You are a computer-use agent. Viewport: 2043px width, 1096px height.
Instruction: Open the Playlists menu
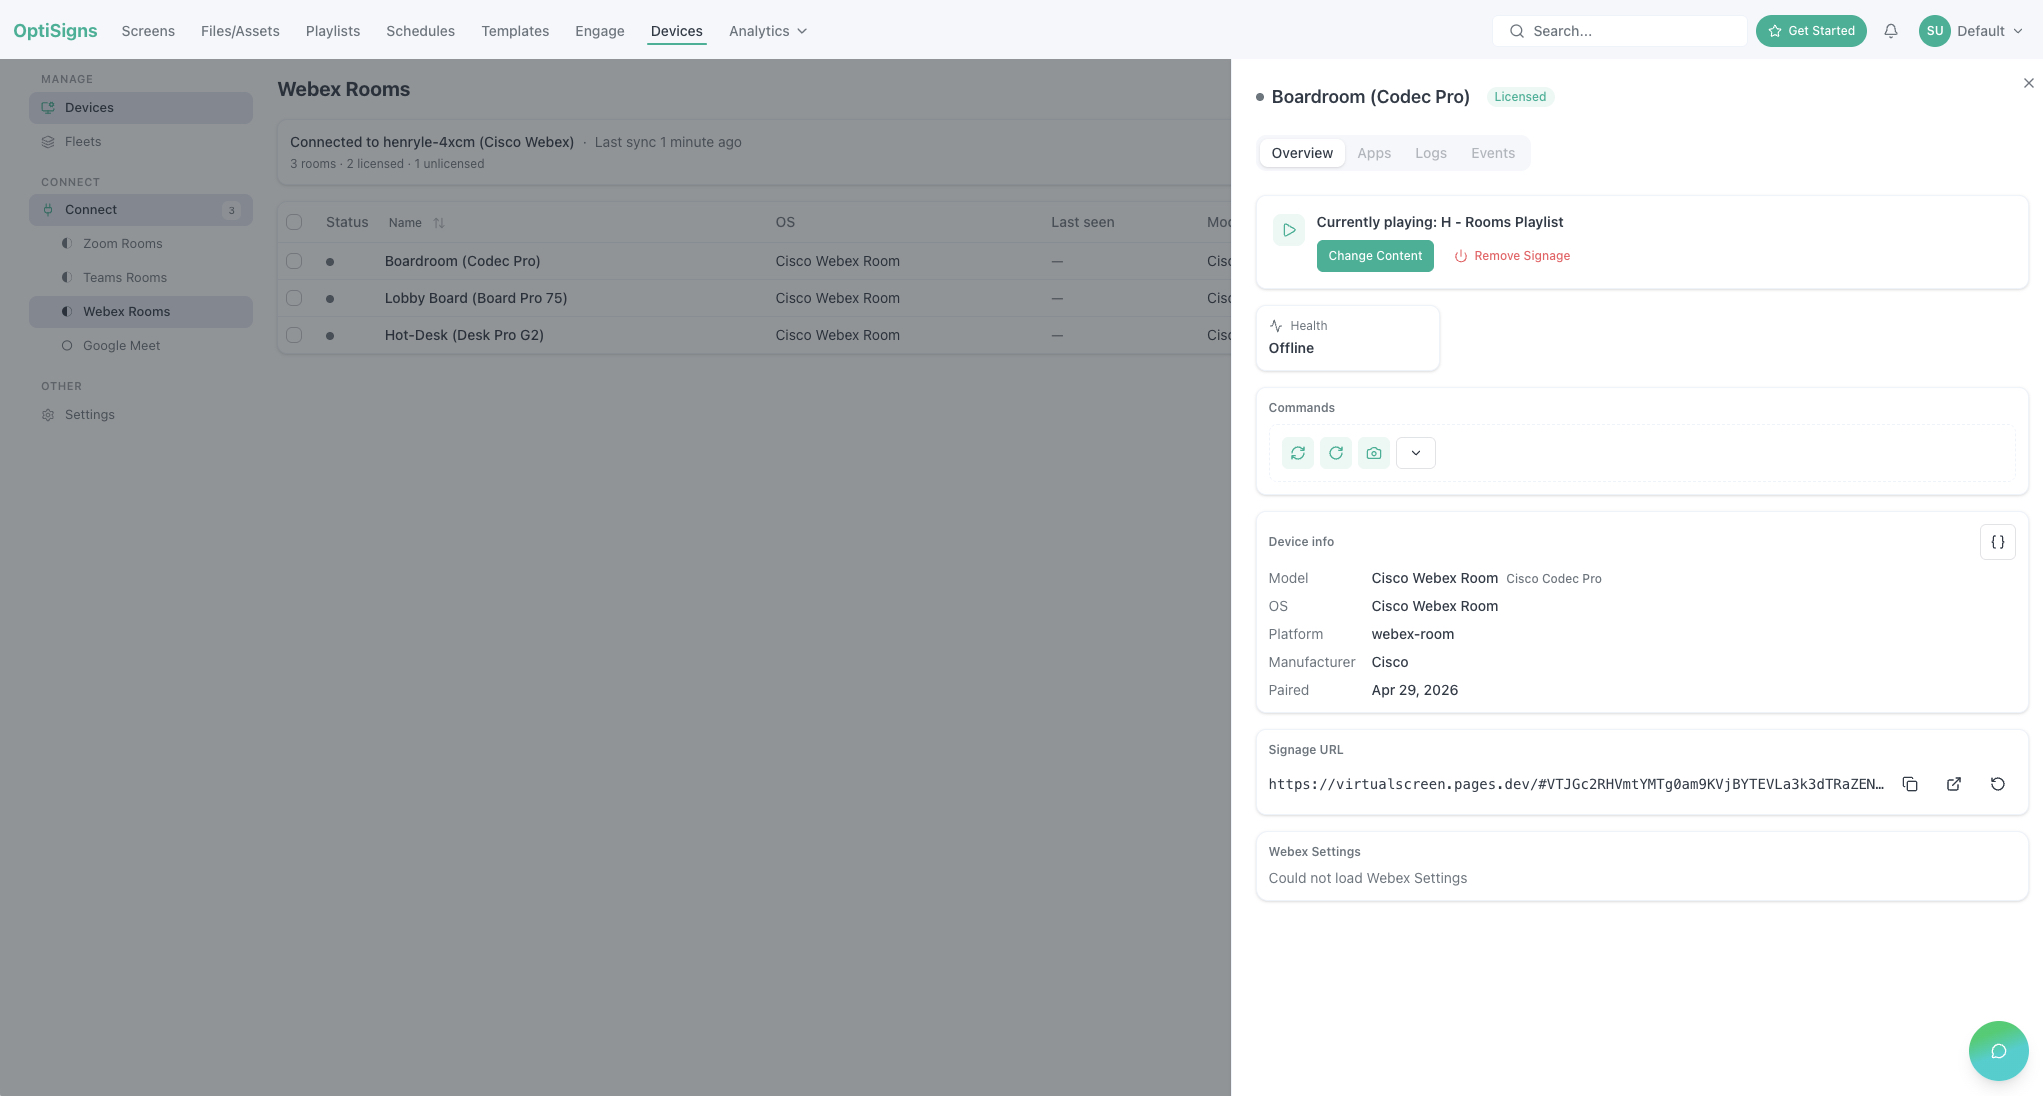333,31
